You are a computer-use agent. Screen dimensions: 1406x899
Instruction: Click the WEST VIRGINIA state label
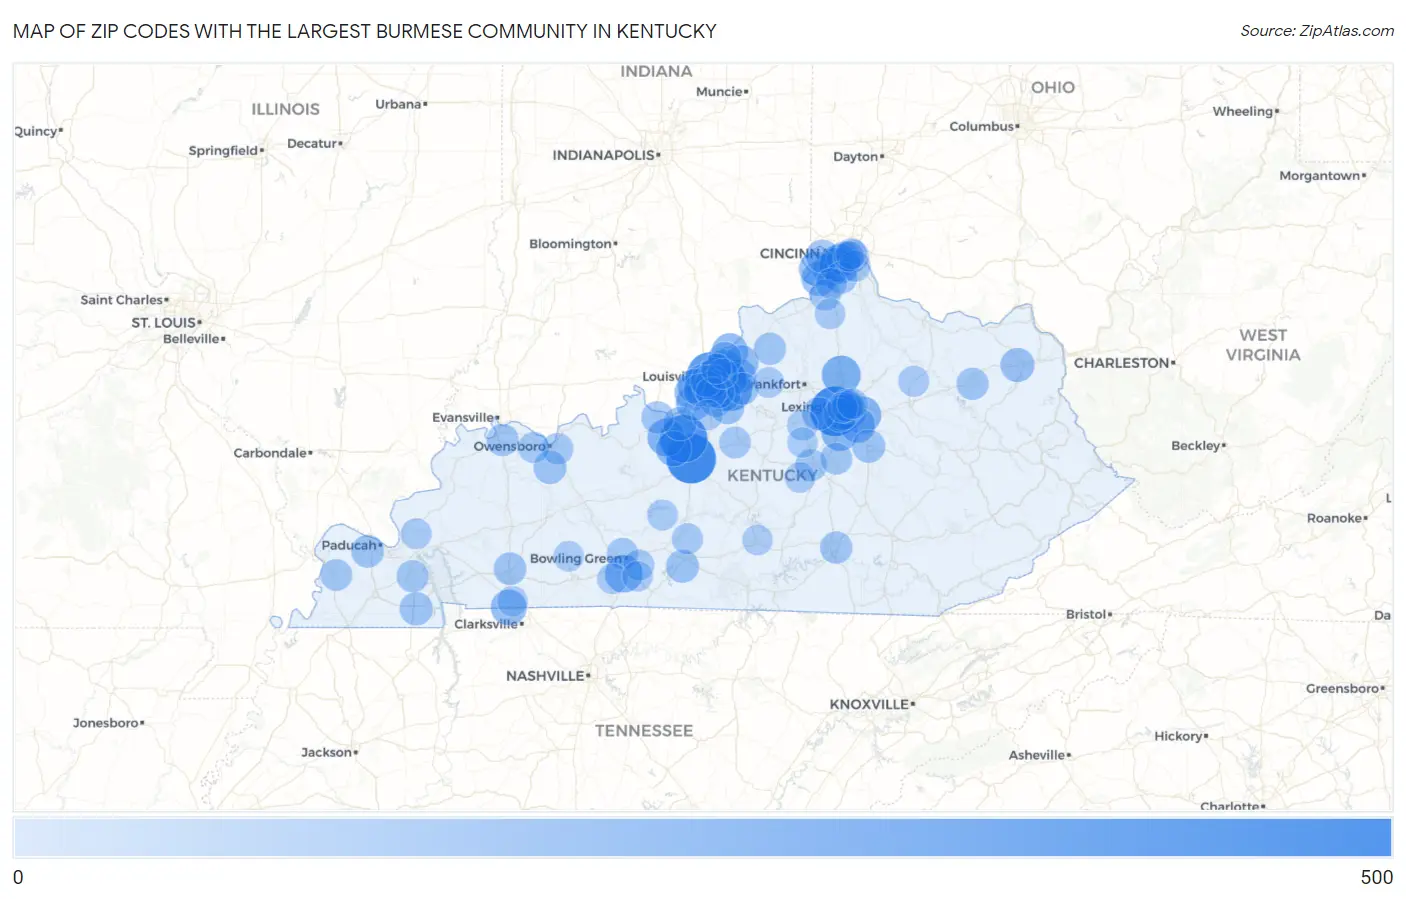pyautogui.click(x=1263, y=345)
